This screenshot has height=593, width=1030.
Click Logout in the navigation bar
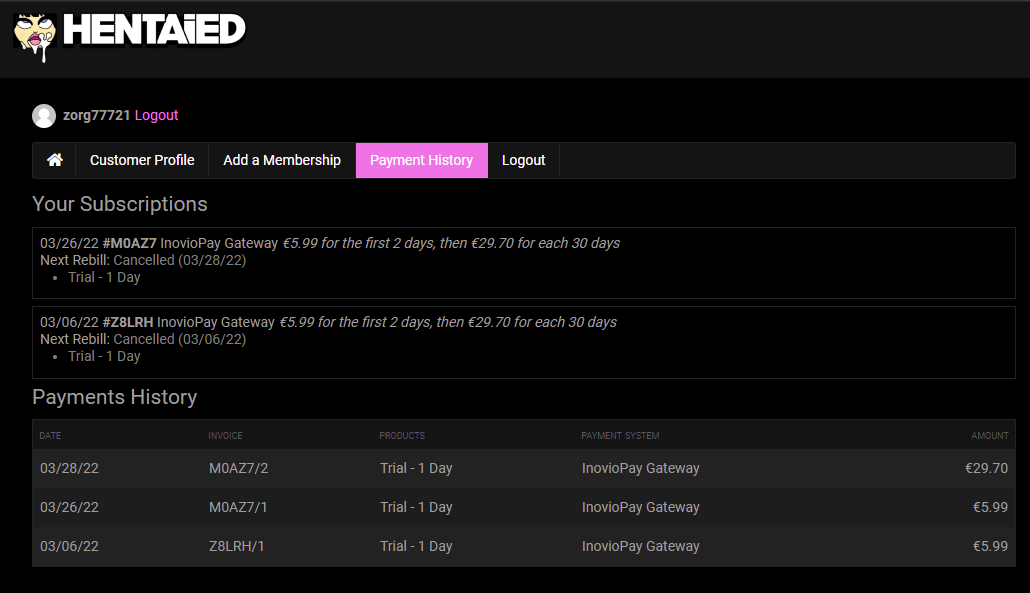[x=523, y=160]
